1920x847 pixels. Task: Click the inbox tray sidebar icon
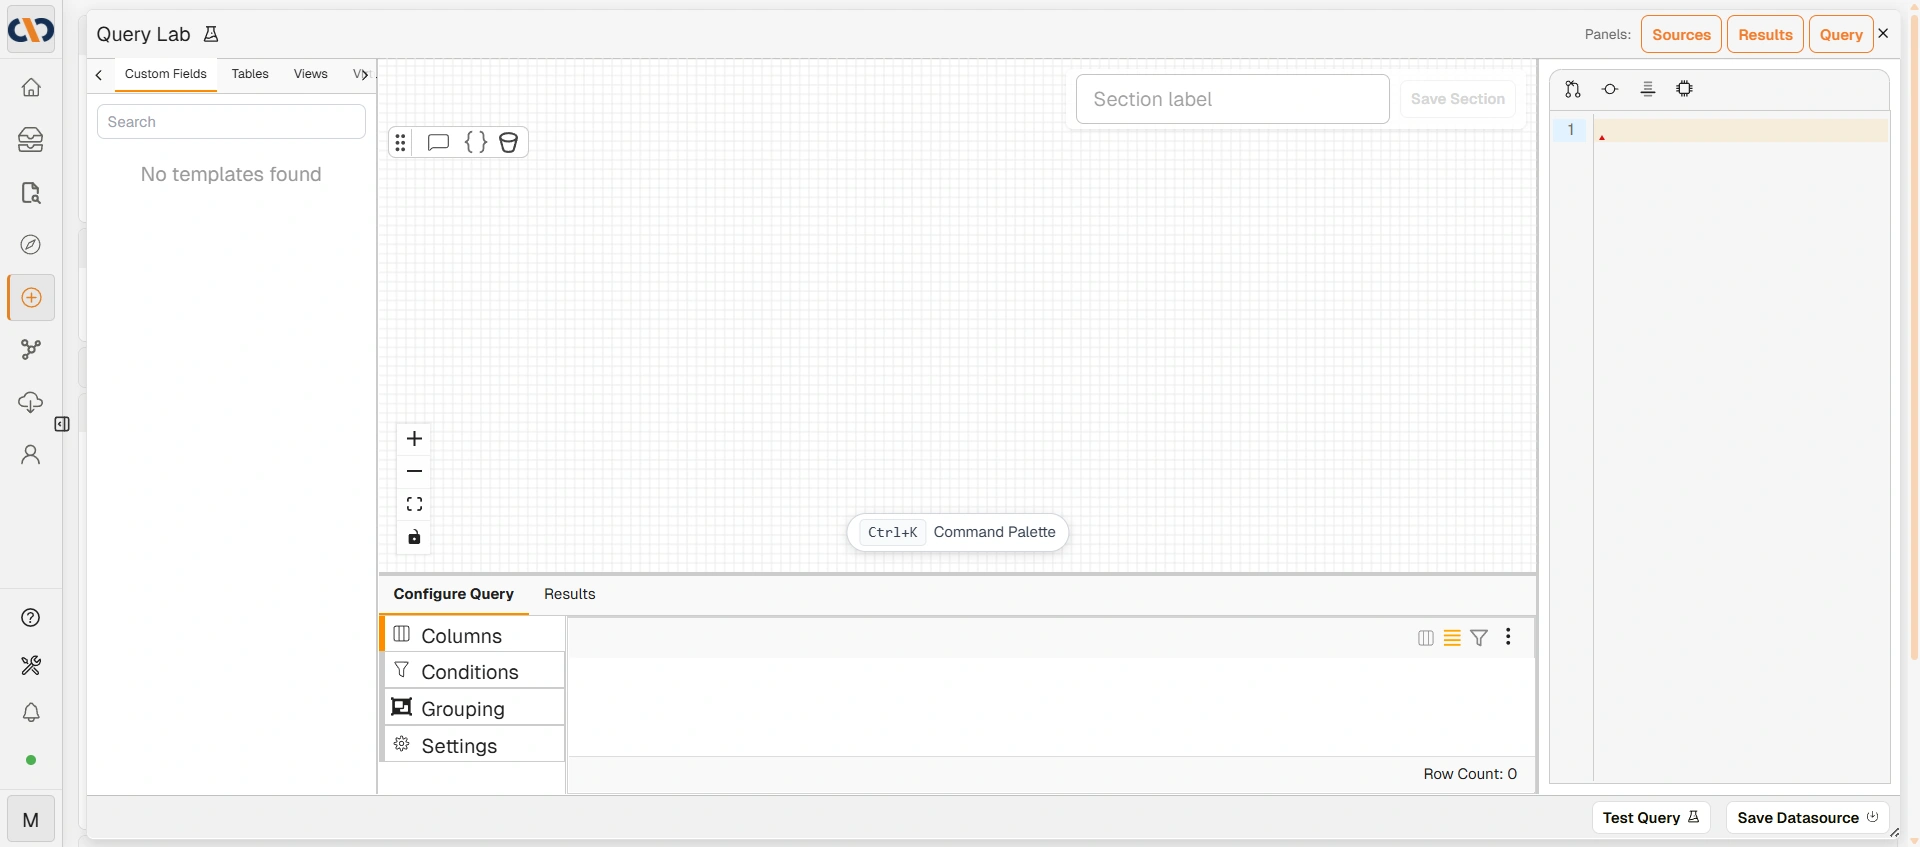tap(31, 140)
